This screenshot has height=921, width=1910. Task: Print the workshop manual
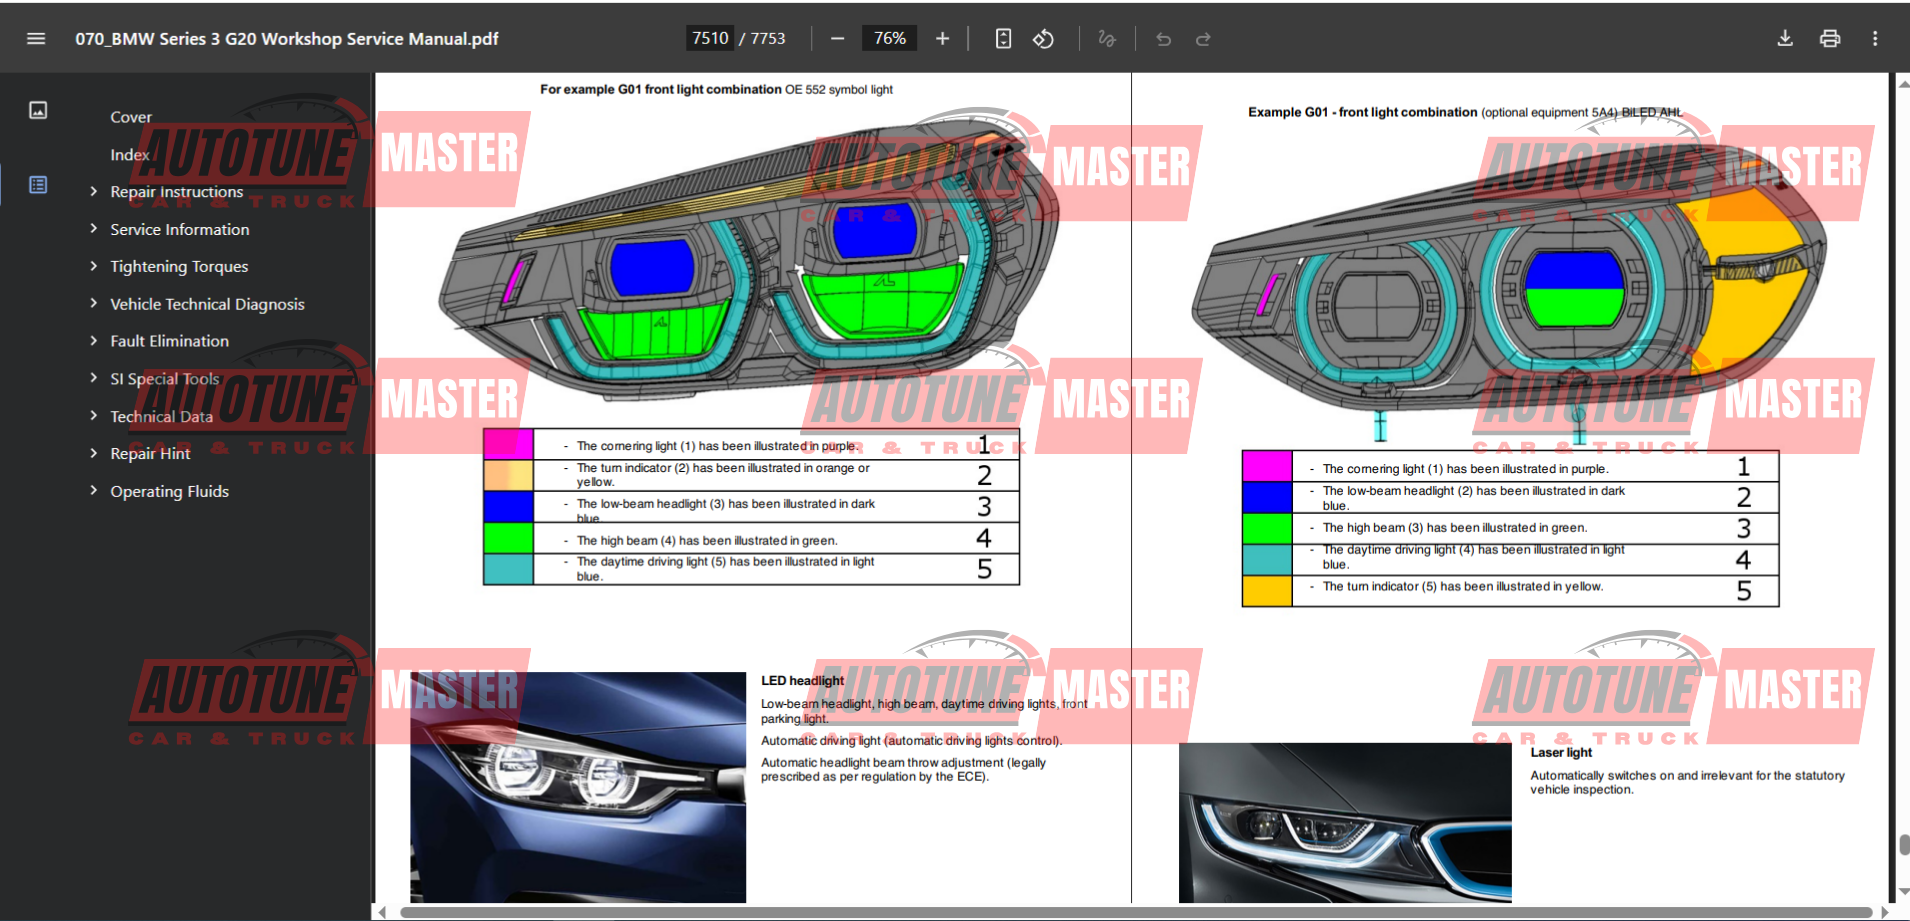click(x=1829, y=38)
